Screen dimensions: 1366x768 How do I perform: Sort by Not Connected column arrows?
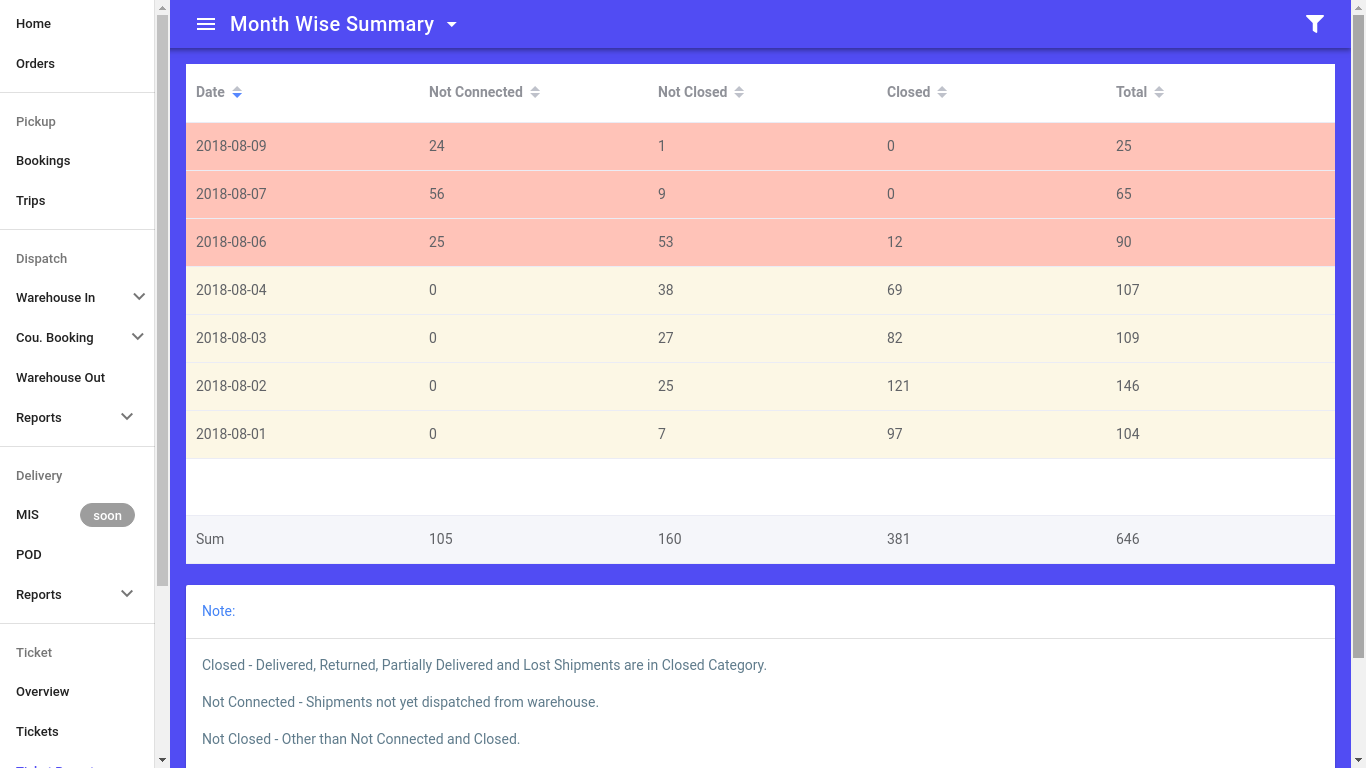(x=535, y=92)
